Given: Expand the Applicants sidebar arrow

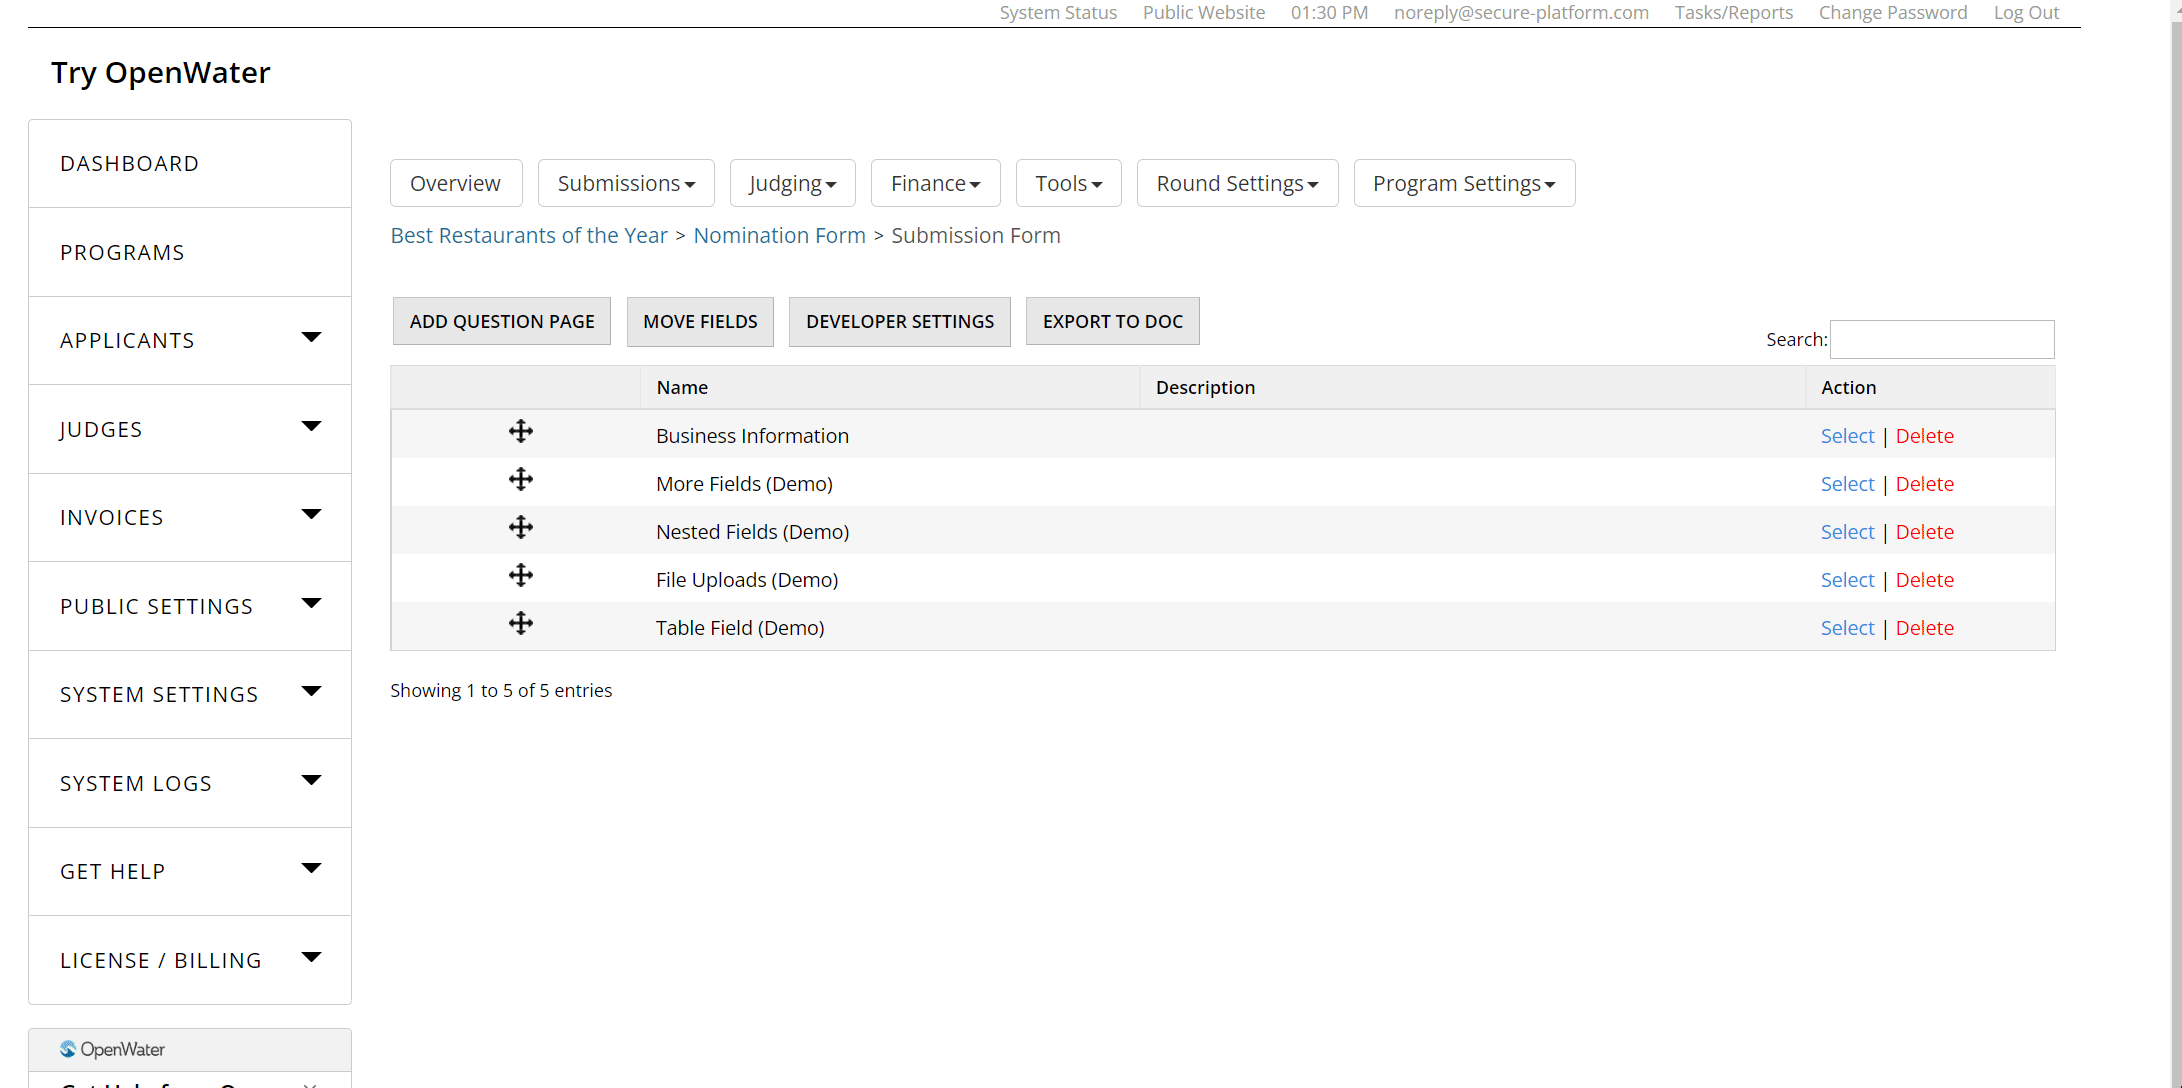Looking at the screenshot, I should (x=311, y=338).
